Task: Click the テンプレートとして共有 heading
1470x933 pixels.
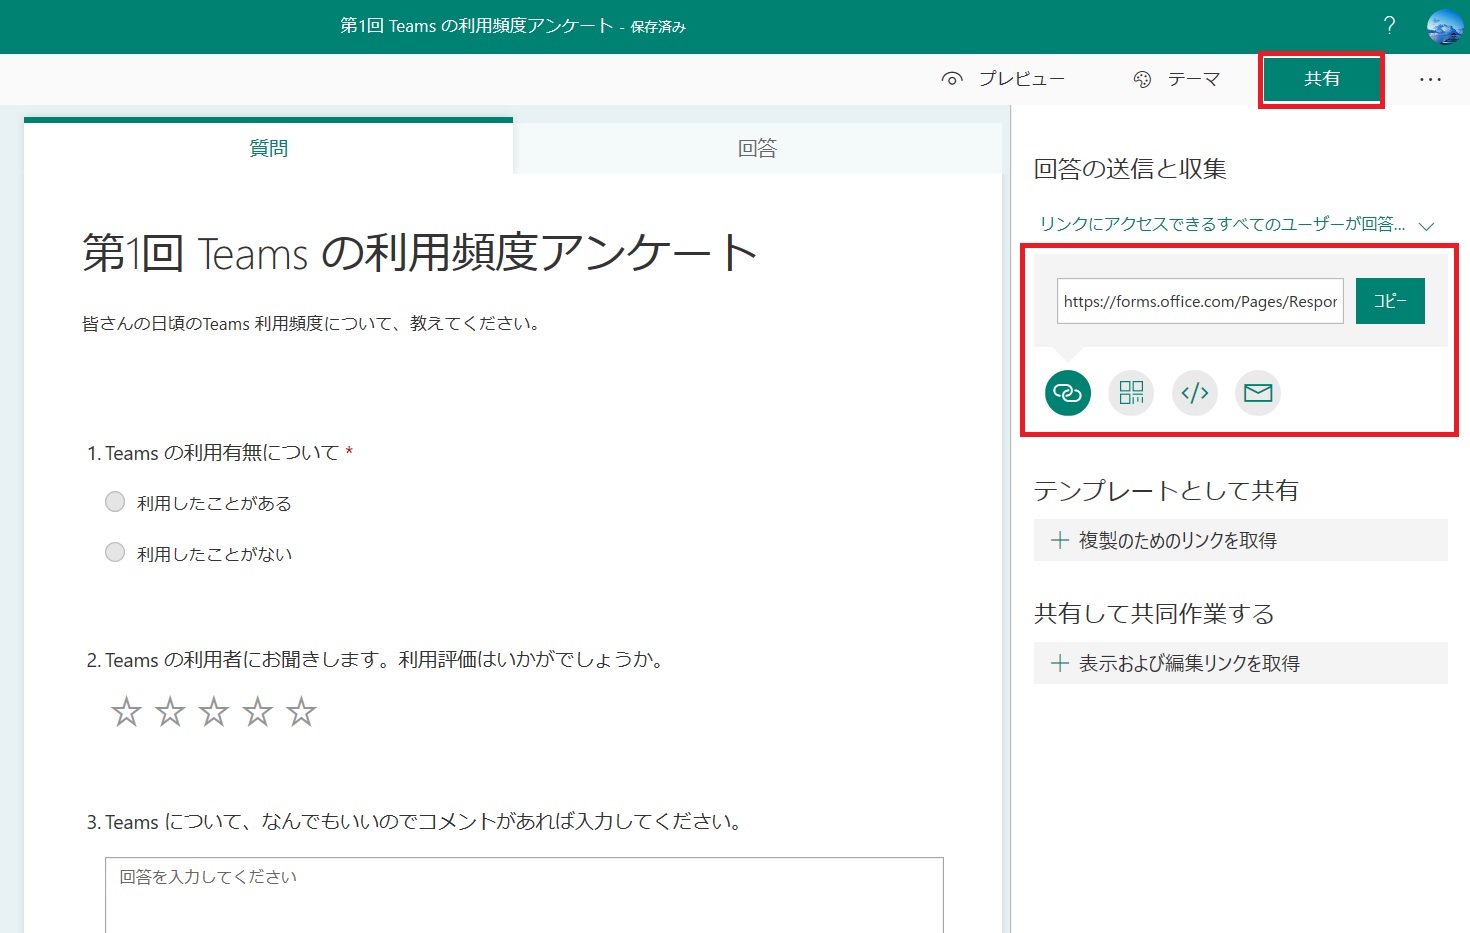Action: point(1166,491)
